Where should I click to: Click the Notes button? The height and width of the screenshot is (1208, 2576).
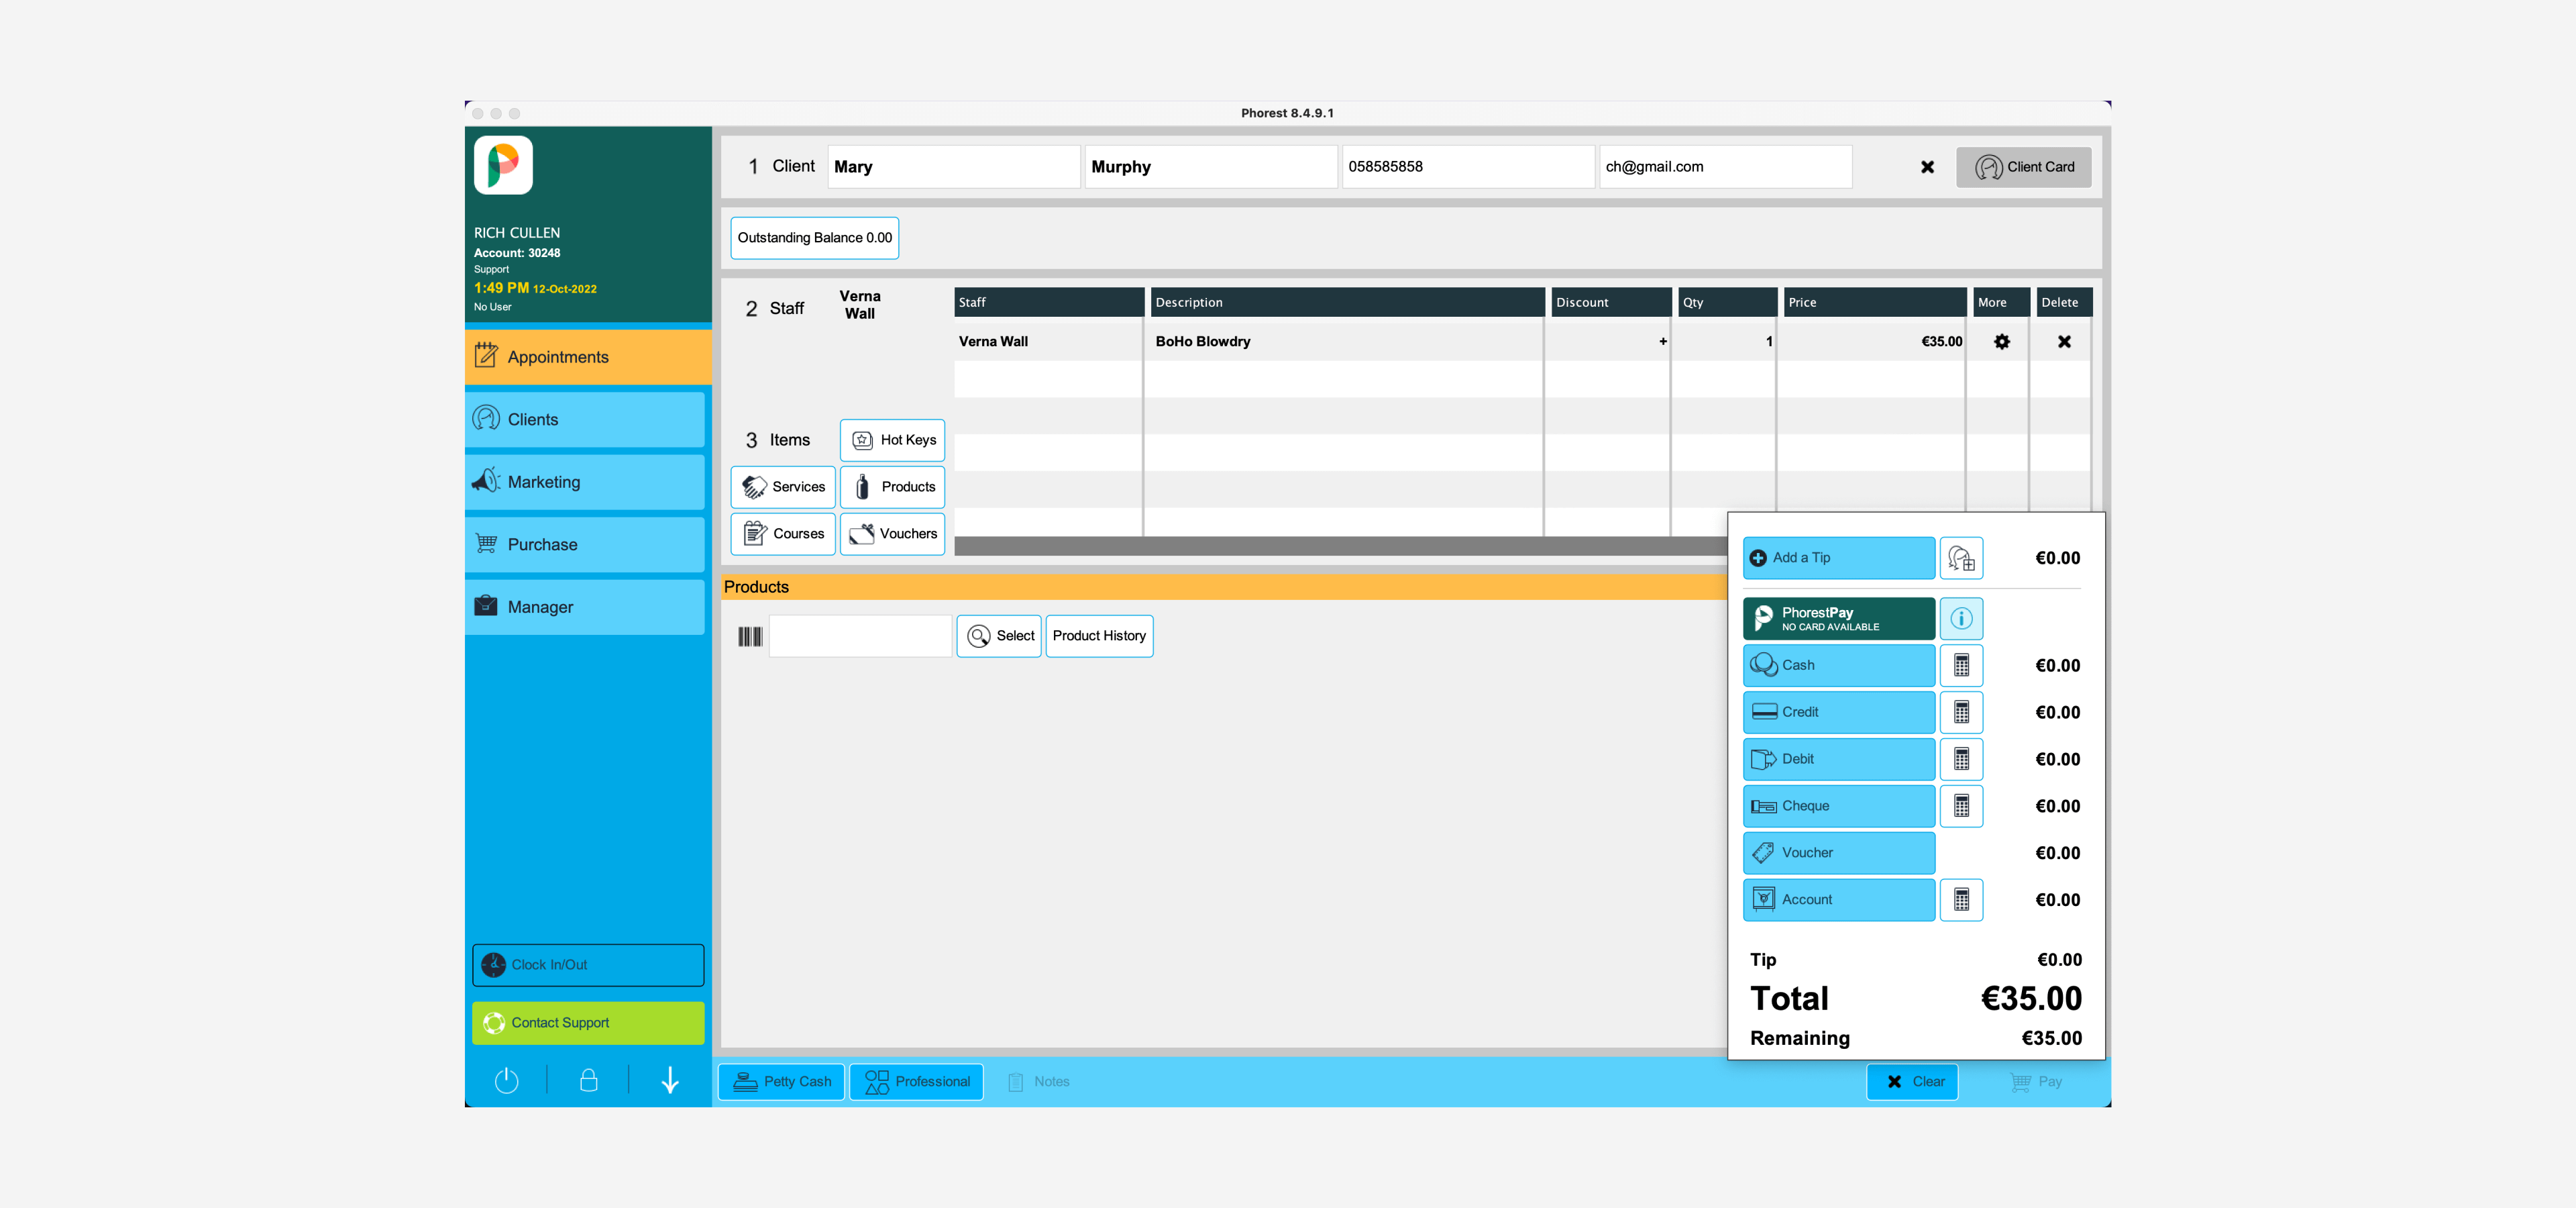pos(1038,1082)
